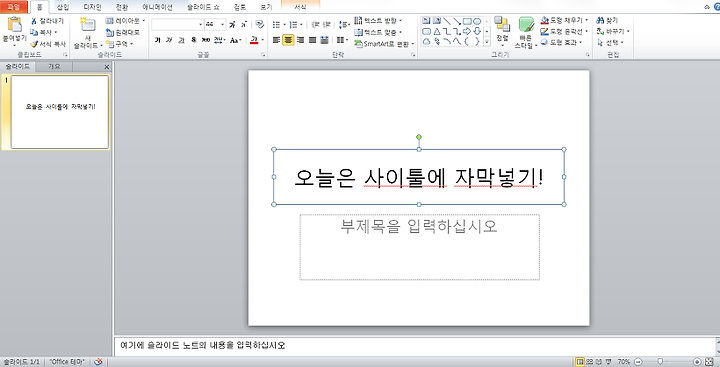The height and width of the screenshot is (367, 720).
Task: Click Align Text (텍스트 맞춤)
Action: click(378, 32)
